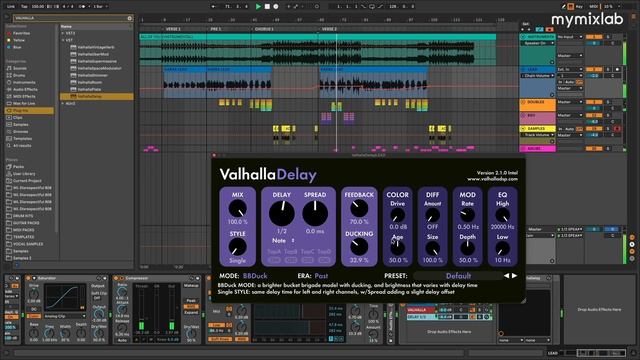Open Current Project in Places
640x360 pixels.
27,181
